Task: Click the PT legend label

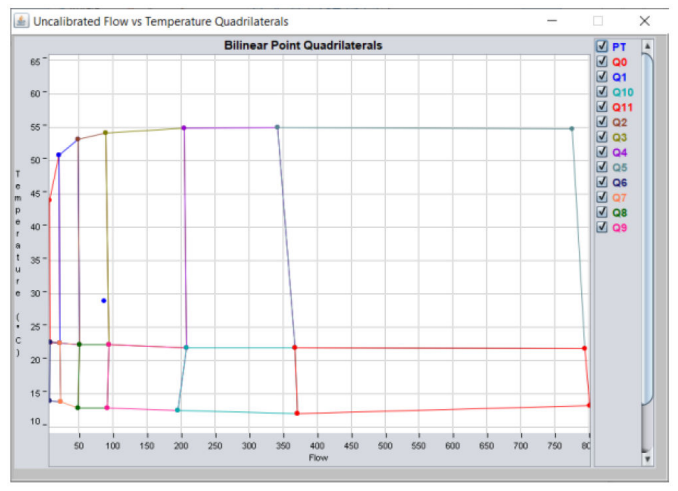Action: (619, 47)
